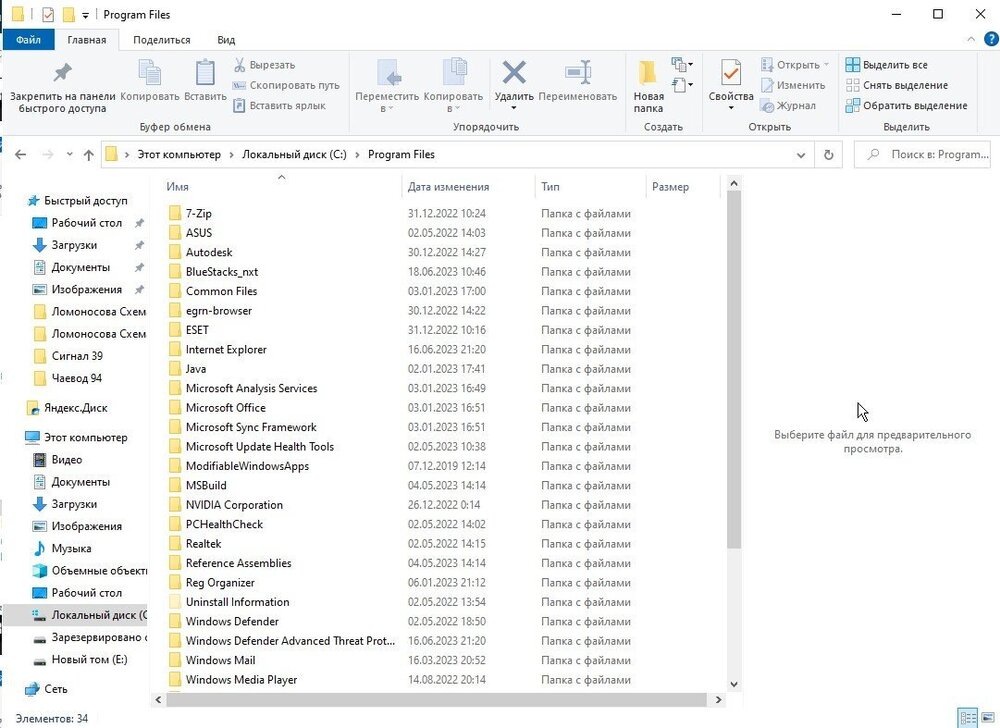Click the Properties checkmark icon

point(731,72)
